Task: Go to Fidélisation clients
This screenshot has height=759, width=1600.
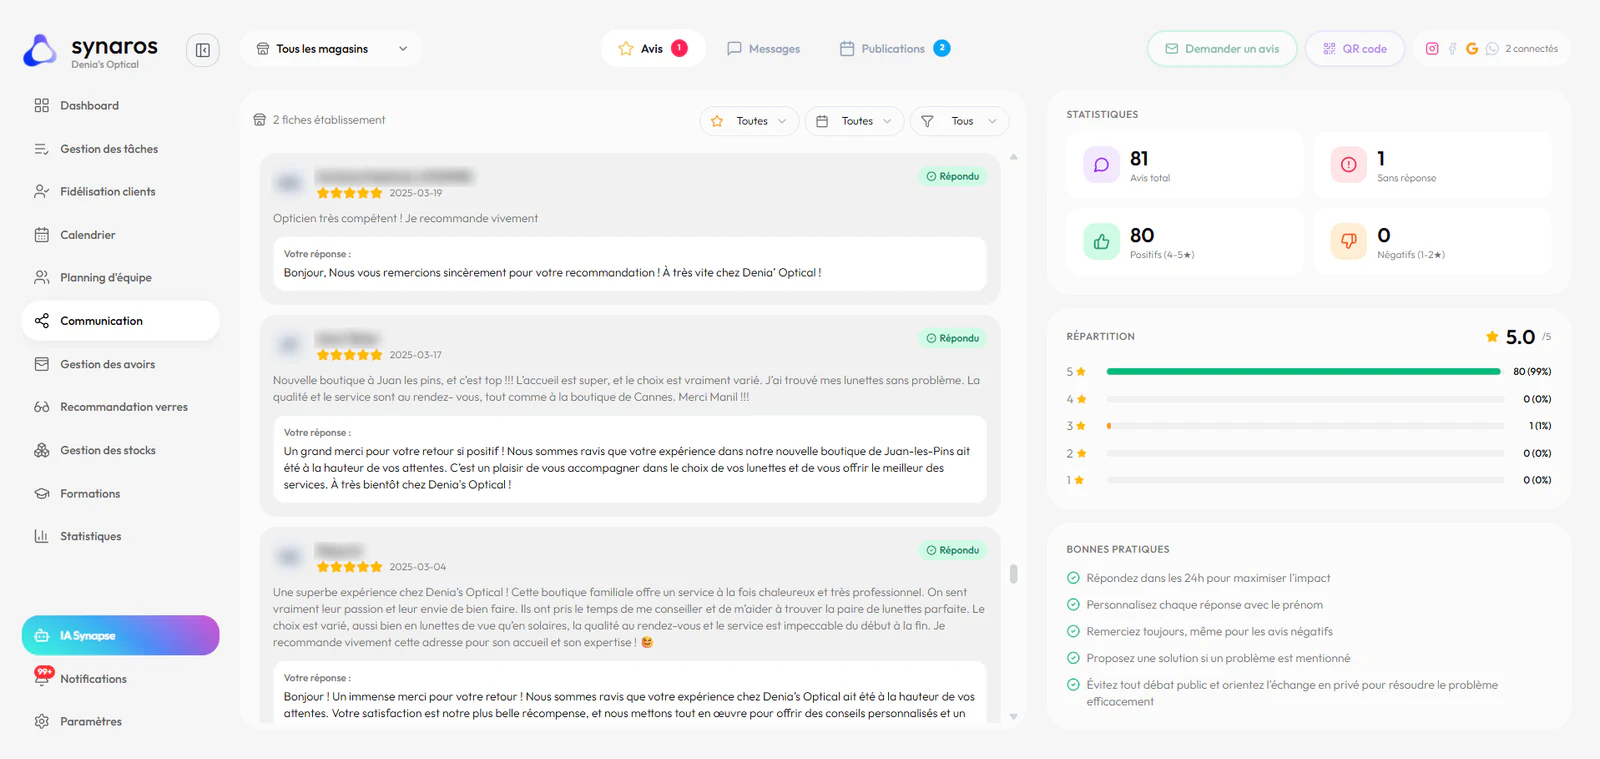Action: (x=120, y=191)
